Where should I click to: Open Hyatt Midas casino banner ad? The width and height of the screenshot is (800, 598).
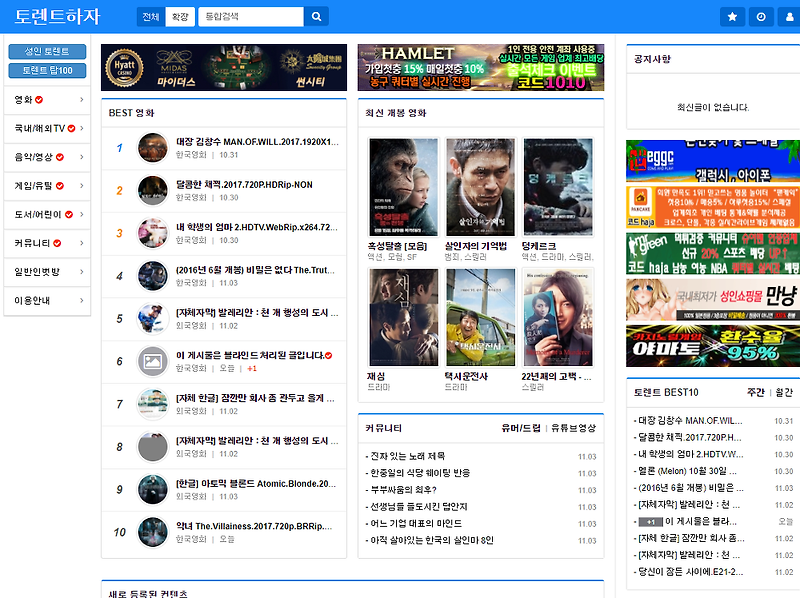tap(224, 67)
